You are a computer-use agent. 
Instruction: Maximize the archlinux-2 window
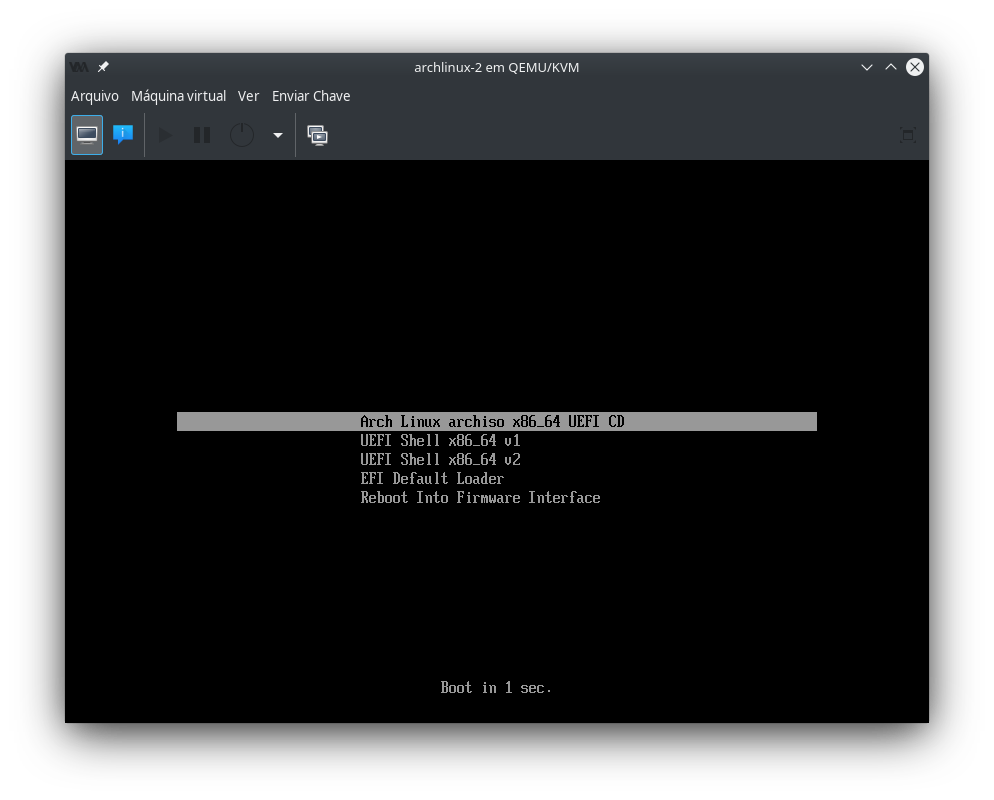click(891, 67)
